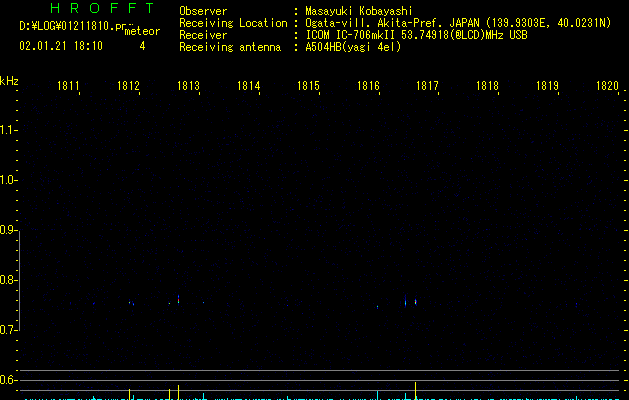629x400 pixels.
Task: Click the kHz axis unit label
Action: click(x=9, y=81)
